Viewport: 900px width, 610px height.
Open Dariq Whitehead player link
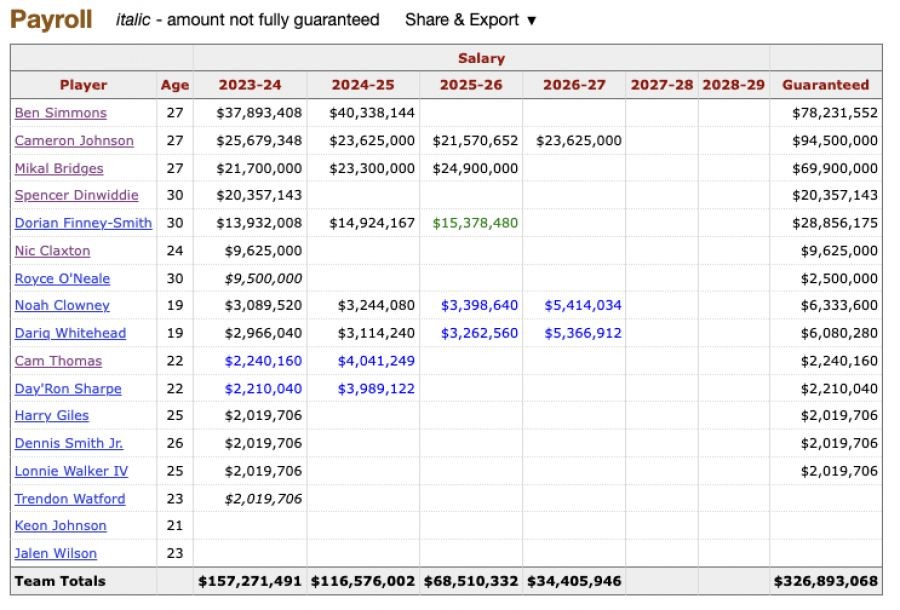click(x=70, y=333)
